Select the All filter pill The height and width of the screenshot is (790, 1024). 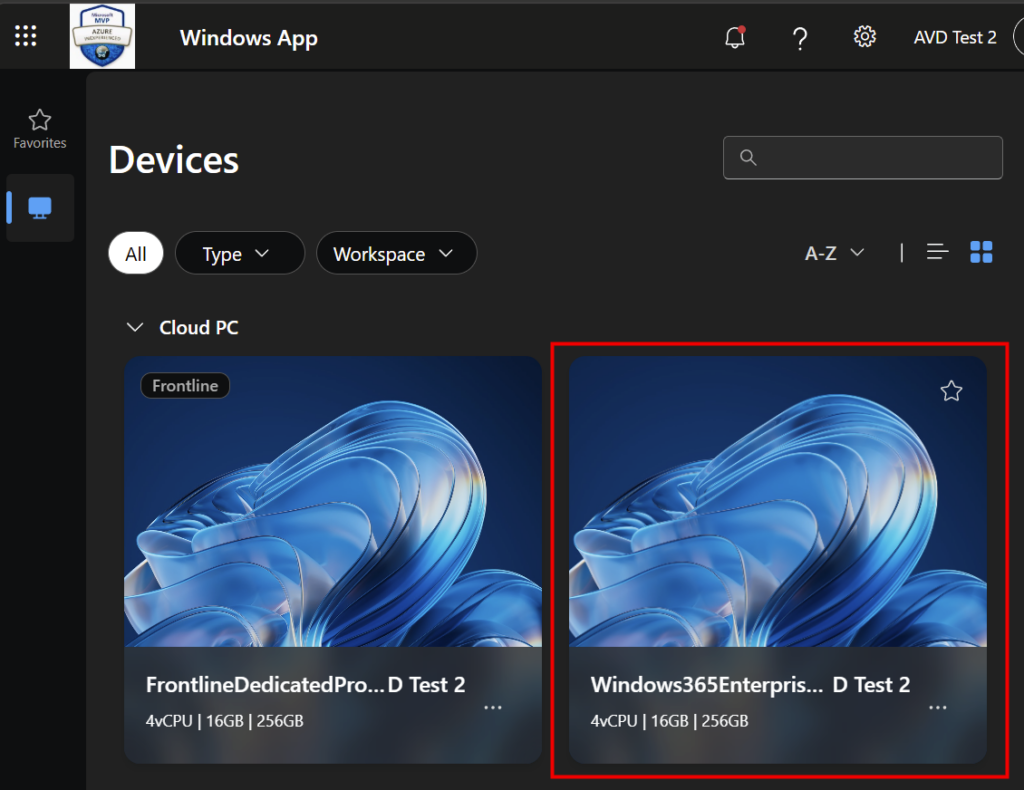point(136,254)
